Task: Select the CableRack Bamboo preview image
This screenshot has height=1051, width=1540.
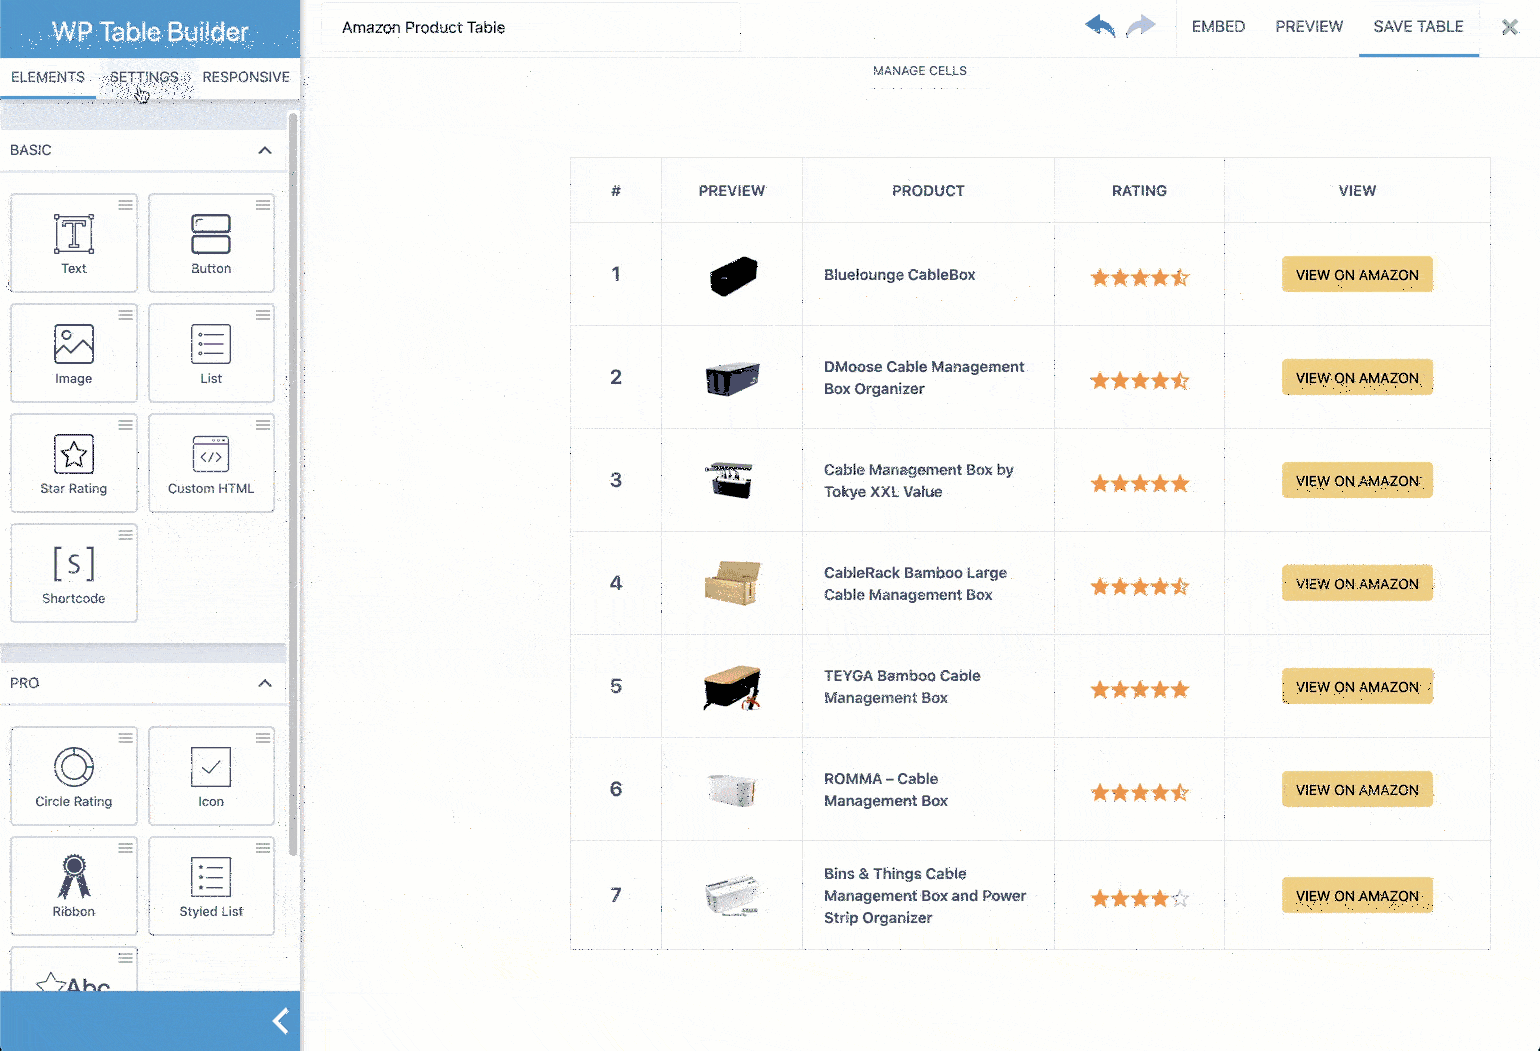Action: 733,583
